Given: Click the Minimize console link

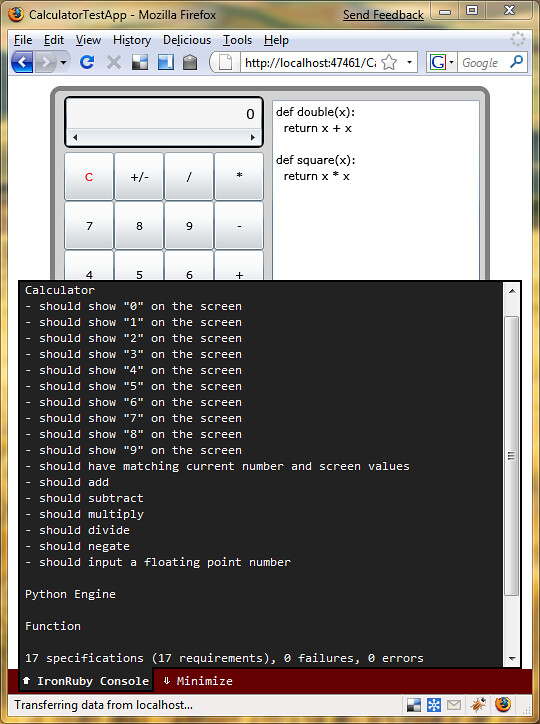Looking at the screenshot, I should 198,681.
